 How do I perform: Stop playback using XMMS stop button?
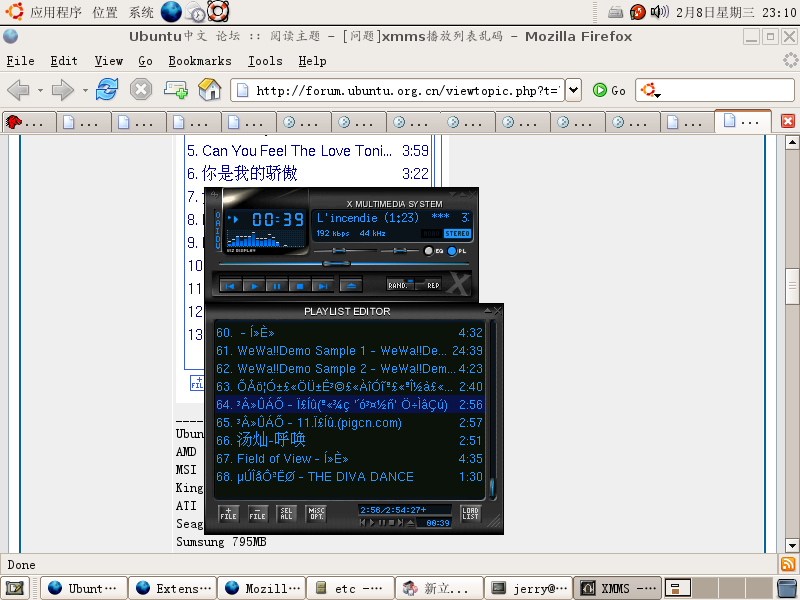pos(299,286)
